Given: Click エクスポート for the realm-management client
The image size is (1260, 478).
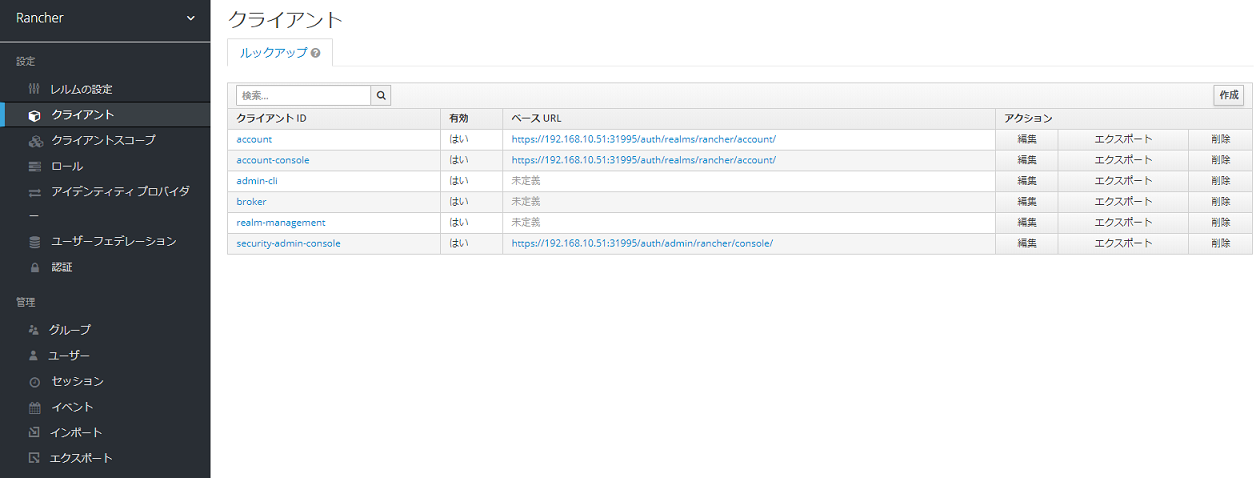Looking at the screenshot, I should [1124, 222].
